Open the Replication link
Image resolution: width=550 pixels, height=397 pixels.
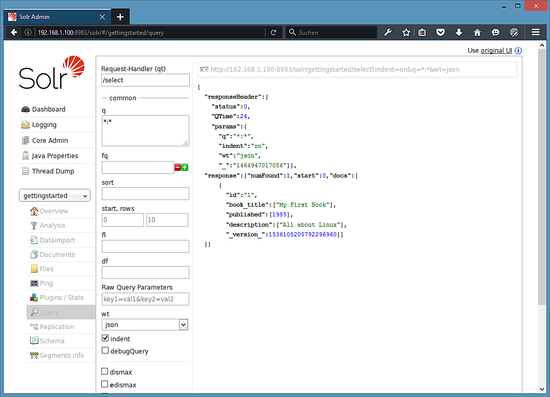point(57,327)
